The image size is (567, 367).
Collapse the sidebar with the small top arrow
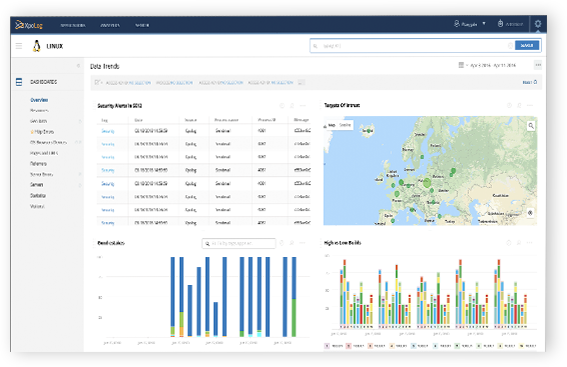78,66
